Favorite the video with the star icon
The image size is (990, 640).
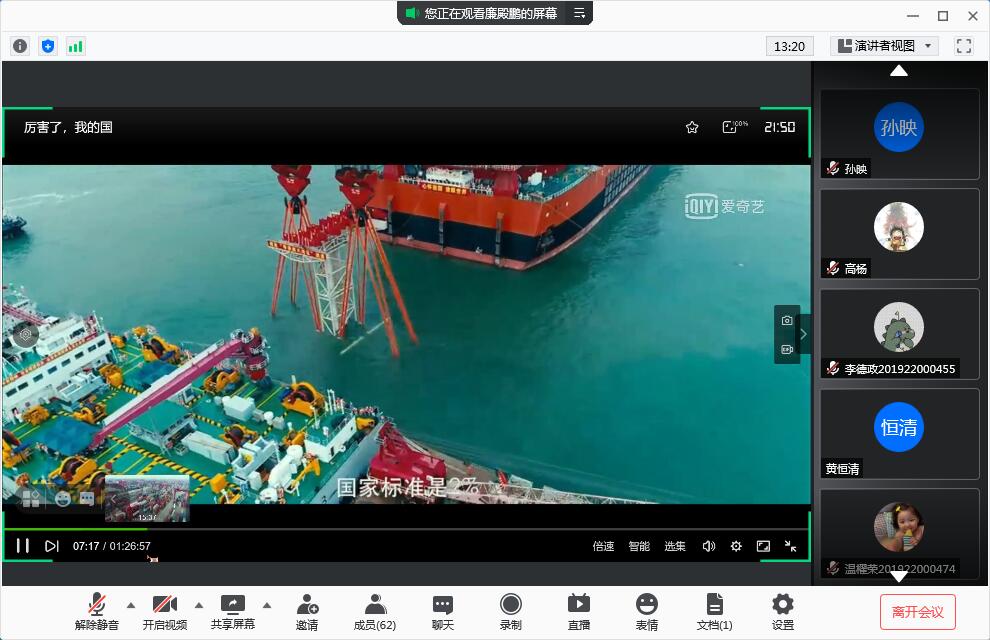692,127
